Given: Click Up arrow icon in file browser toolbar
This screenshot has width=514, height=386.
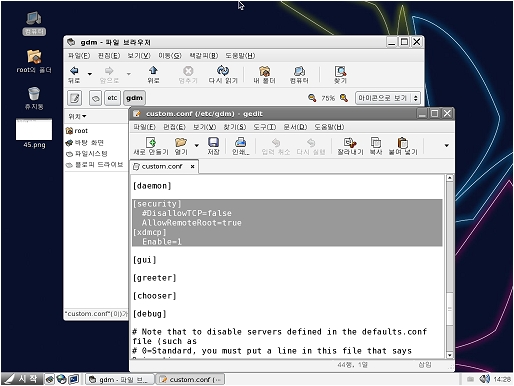Looking at the screenshot, I should coord(153,70).
